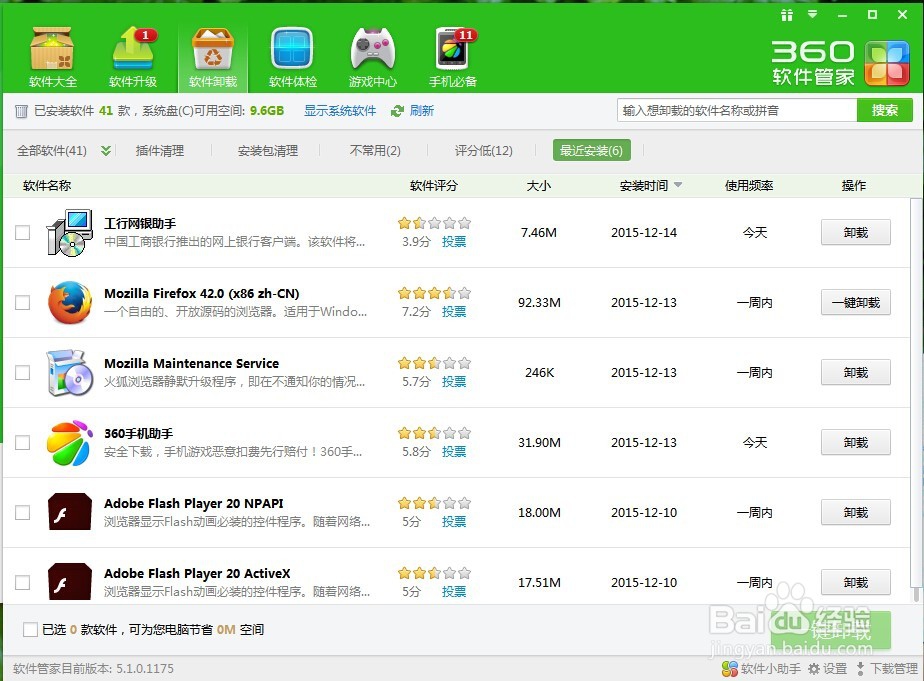Click star rating of Mozilla Firefox

434,293
